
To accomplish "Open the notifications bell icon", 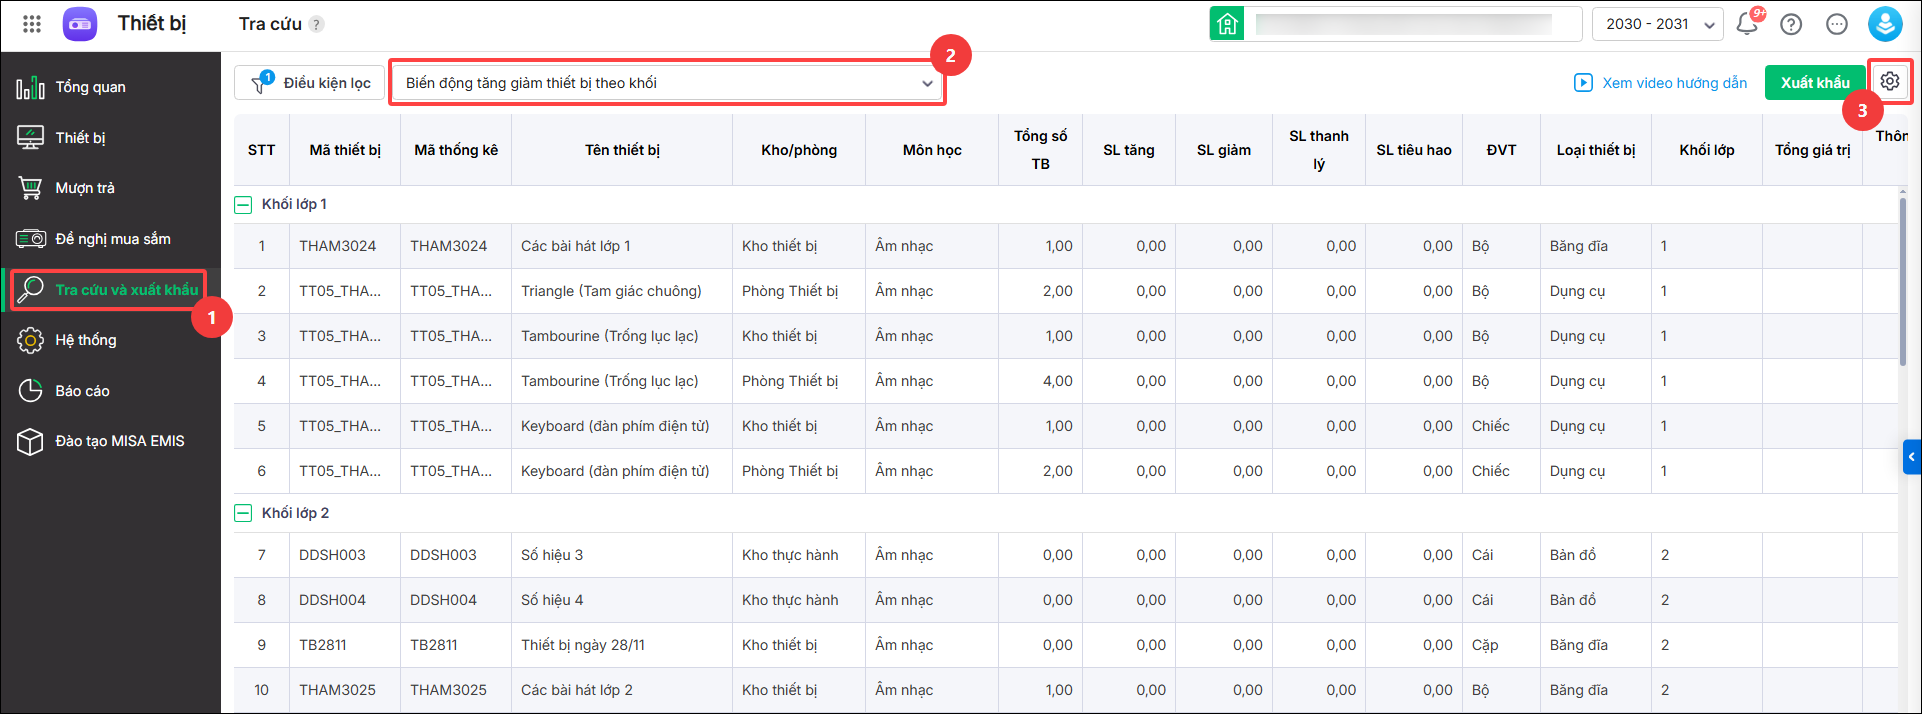I will [1747, 24].
